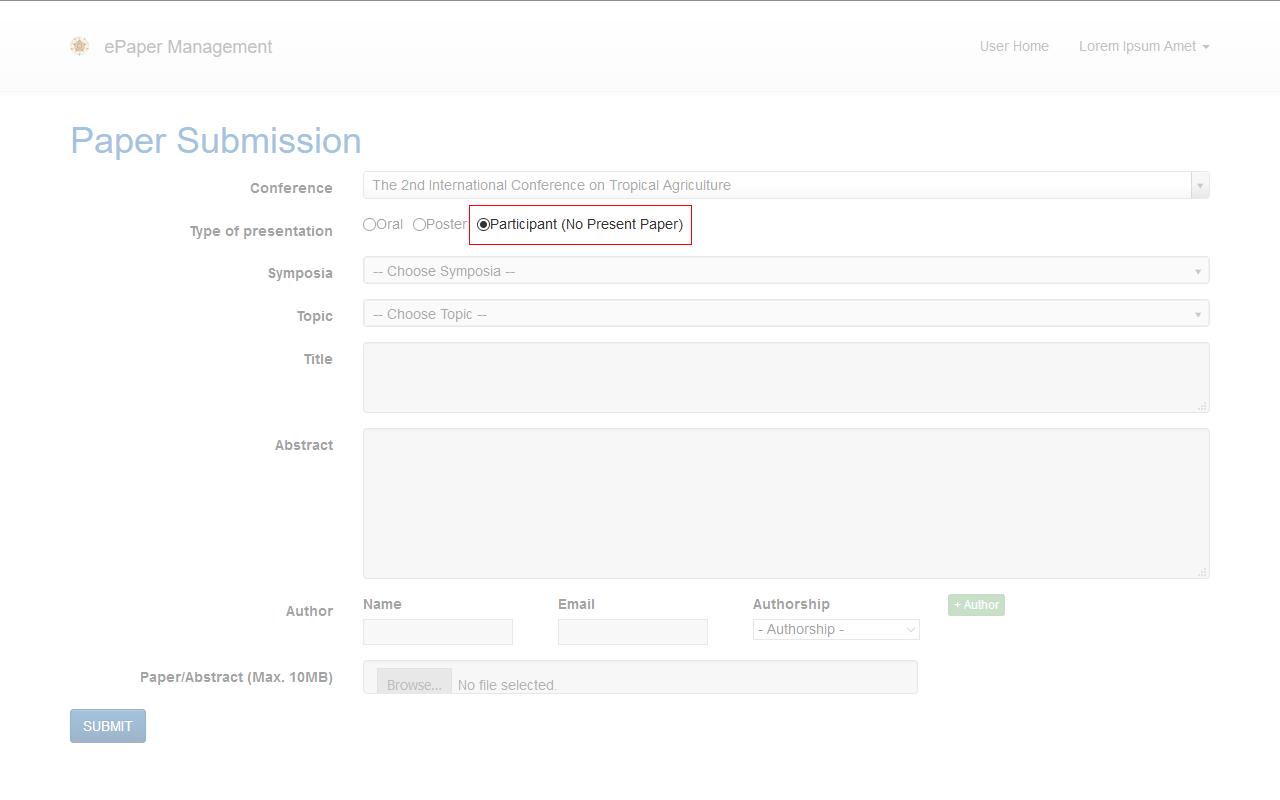
Task: Click Browse to choose a file
Action: [414, 684]
